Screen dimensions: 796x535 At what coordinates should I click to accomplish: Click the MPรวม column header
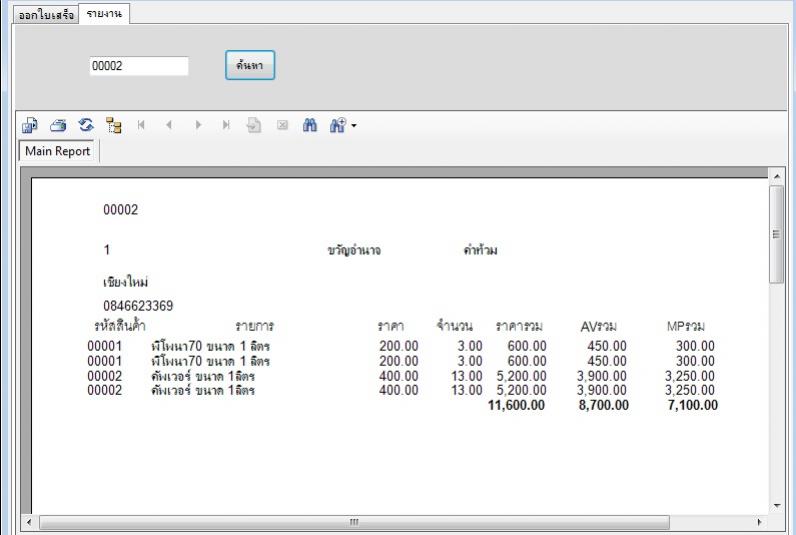686,326
